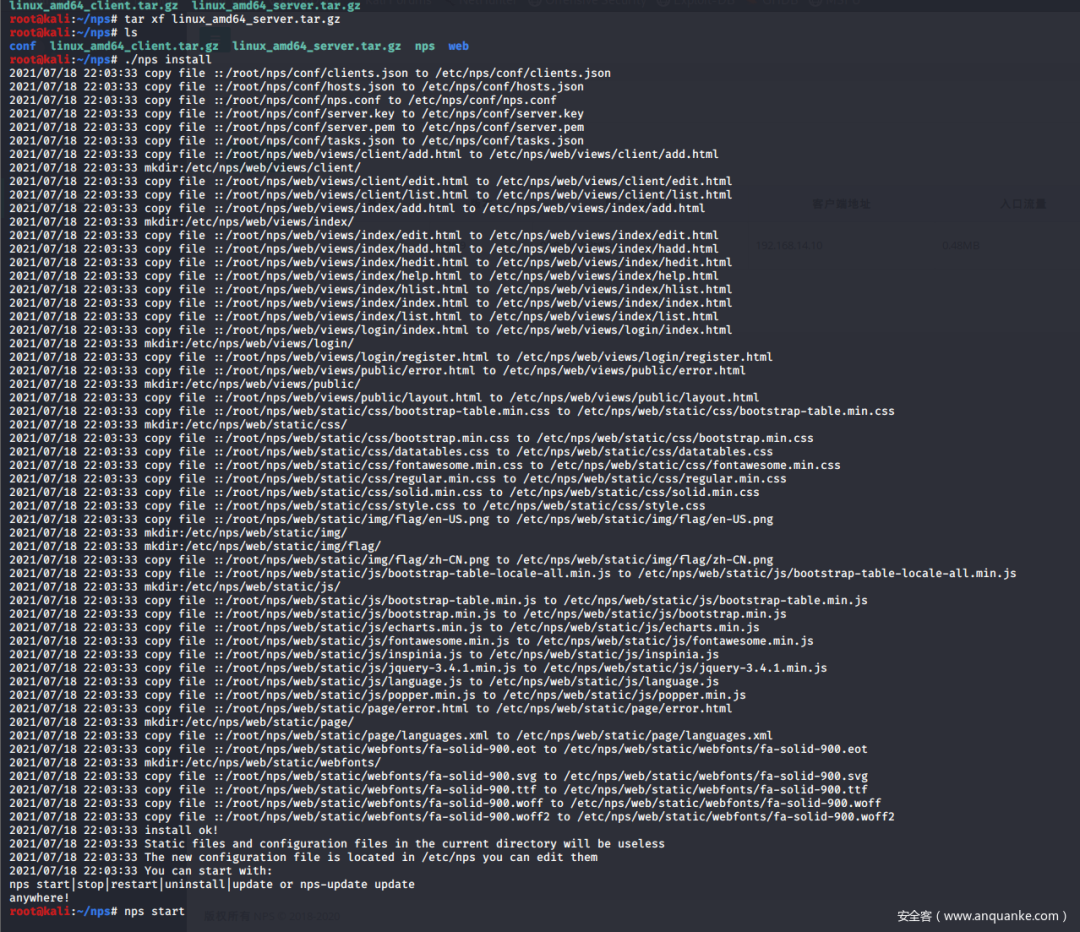1080x932 pixels.
Task: Select the server.pem copy log line
Action: (296, 127)
